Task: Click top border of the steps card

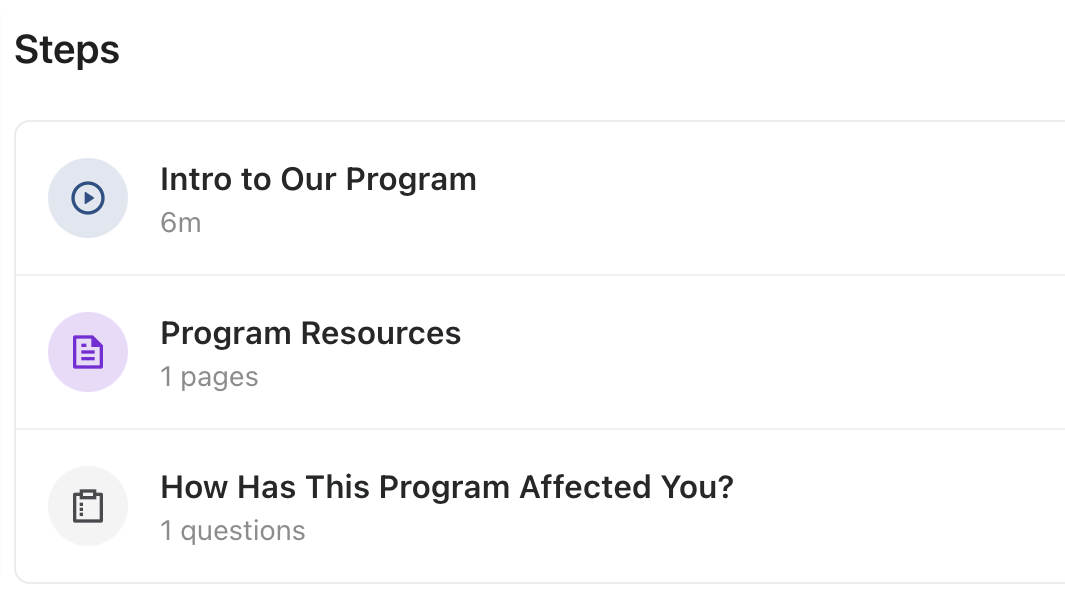Action: (x=540, y=122)
